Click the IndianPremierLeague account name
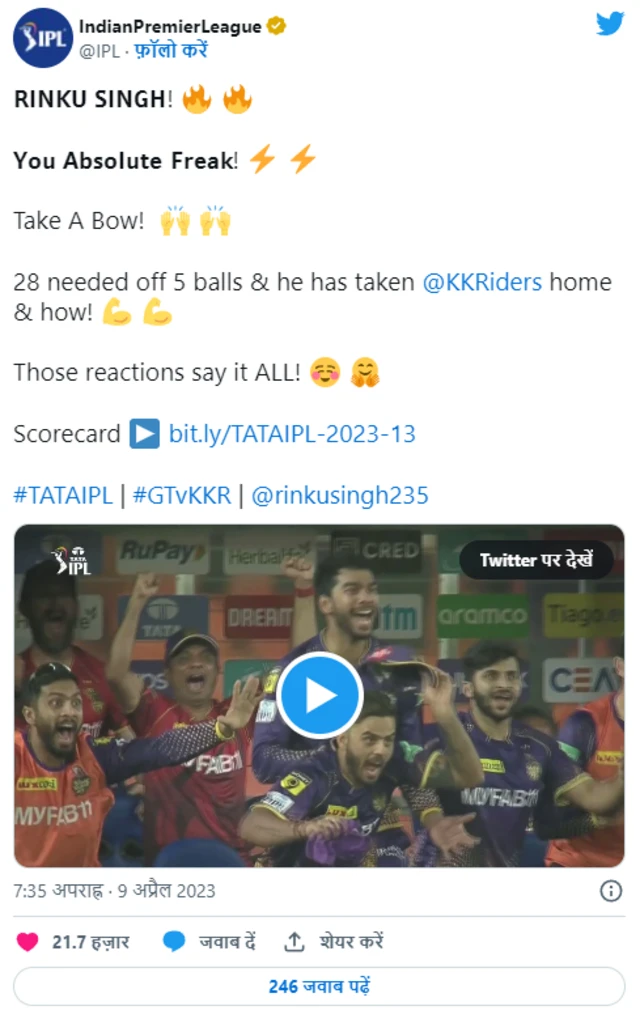640x1023 pixels. tap(170, 26)
